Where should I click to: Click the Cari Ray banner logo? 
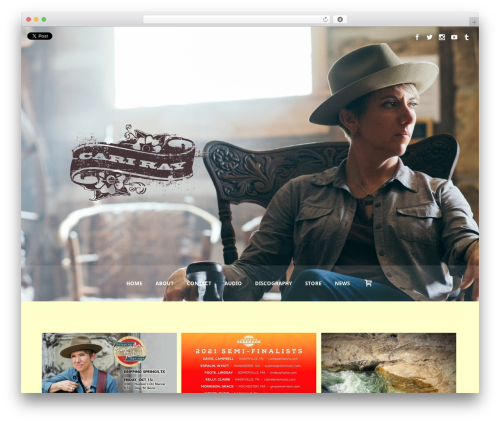coord(133,163)
